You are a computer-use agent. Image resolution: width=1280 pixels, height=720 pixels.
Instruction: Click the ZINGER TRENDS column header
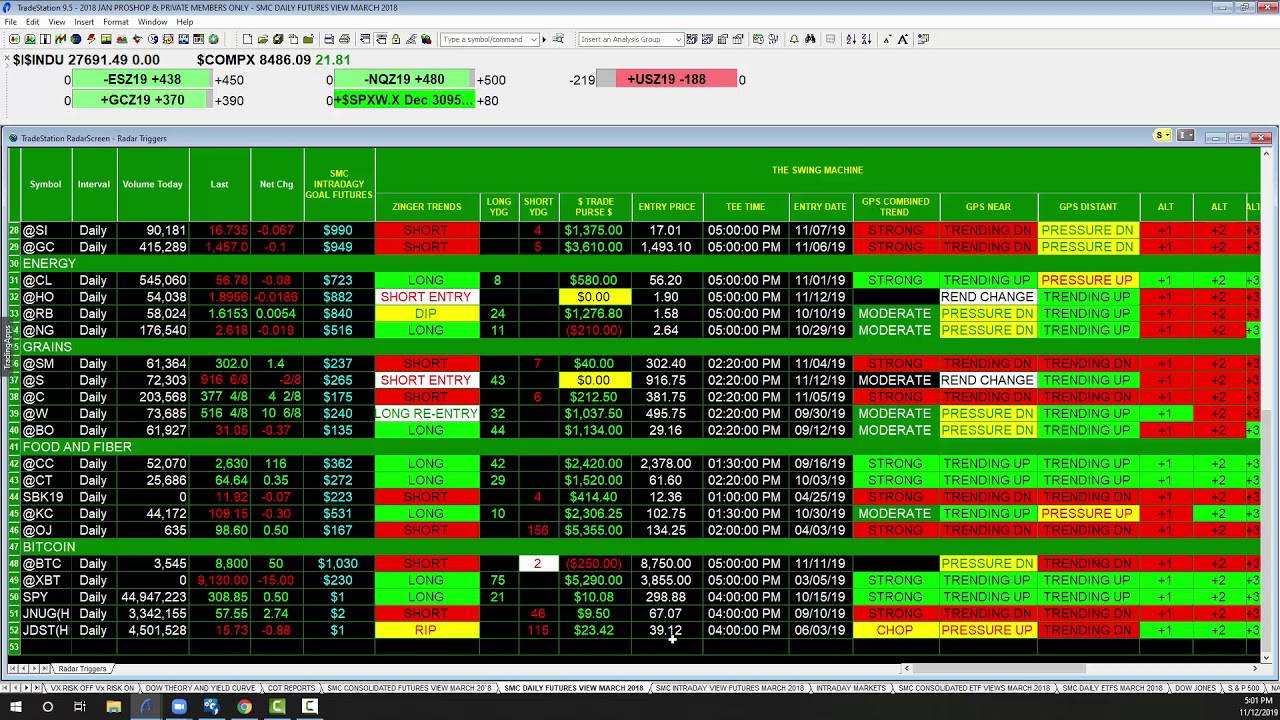426,207
